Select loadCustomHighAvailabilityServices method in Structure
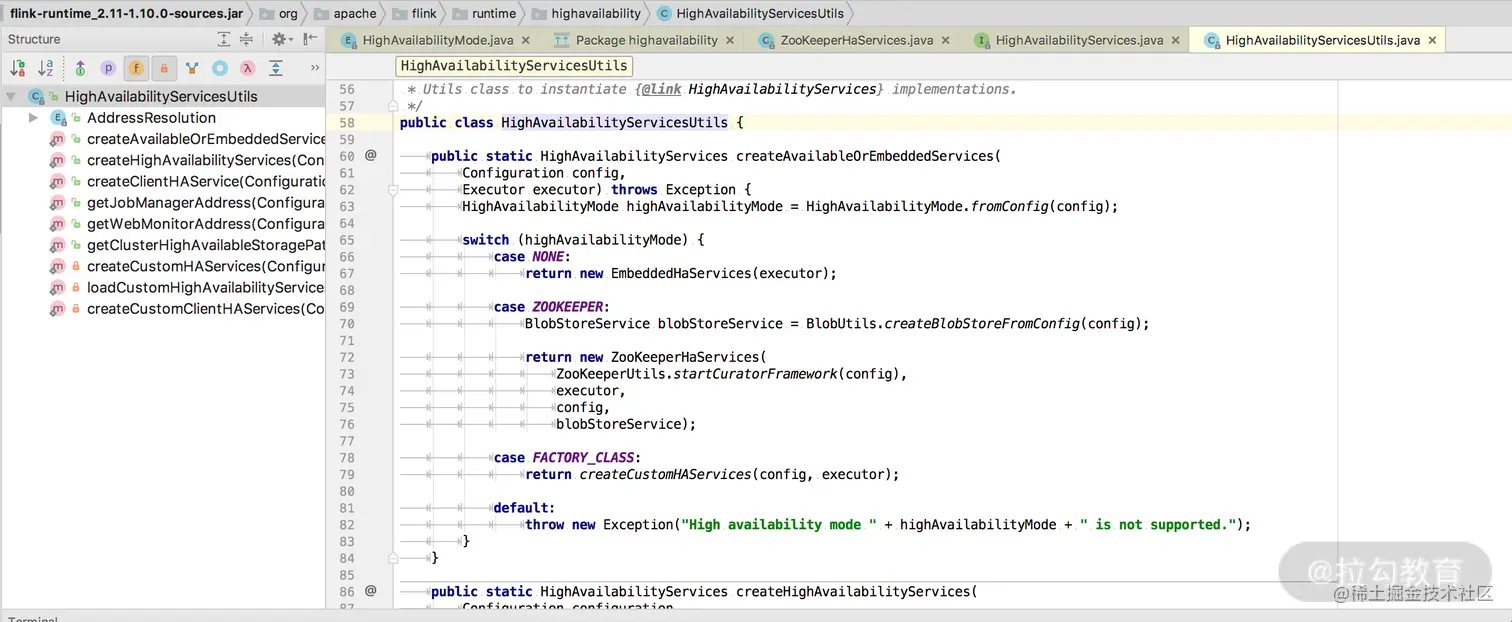This screenshot has height=622, width=1512. click(x=206, y=287)
